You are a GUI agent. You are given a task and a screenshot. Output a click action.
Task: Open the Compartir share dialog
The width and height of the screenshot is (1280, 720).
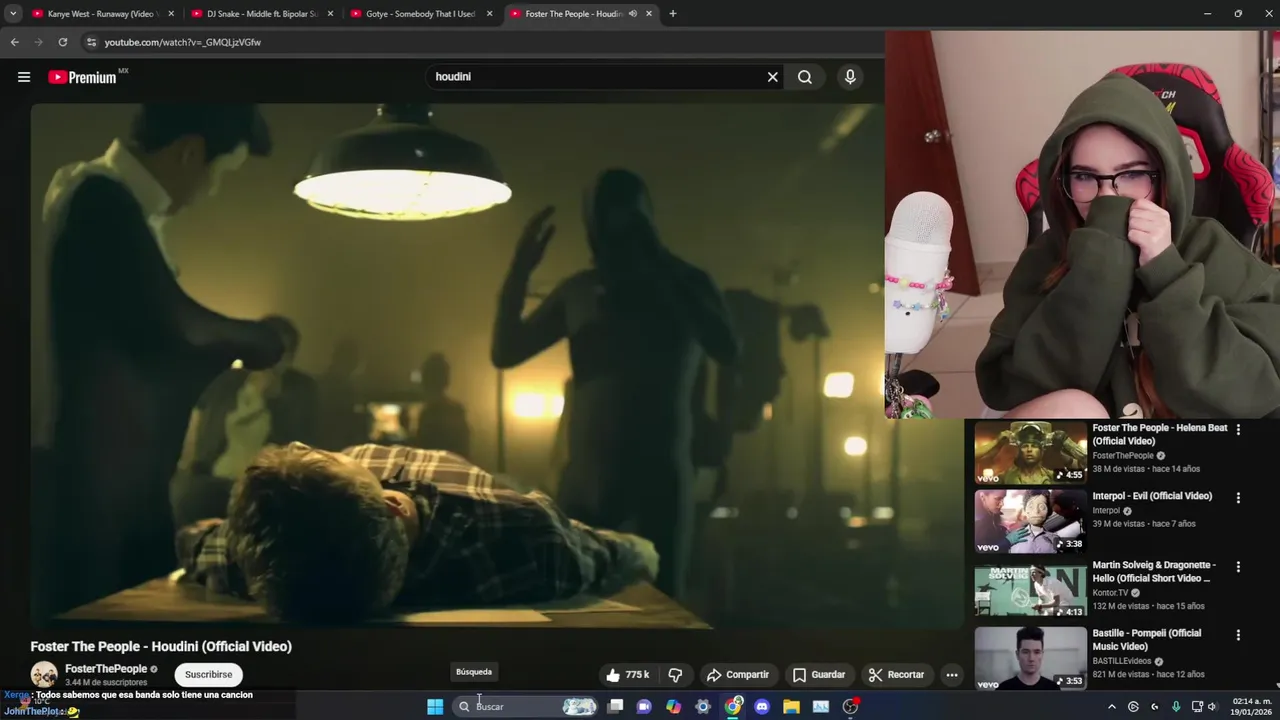[x=738, y=675]
